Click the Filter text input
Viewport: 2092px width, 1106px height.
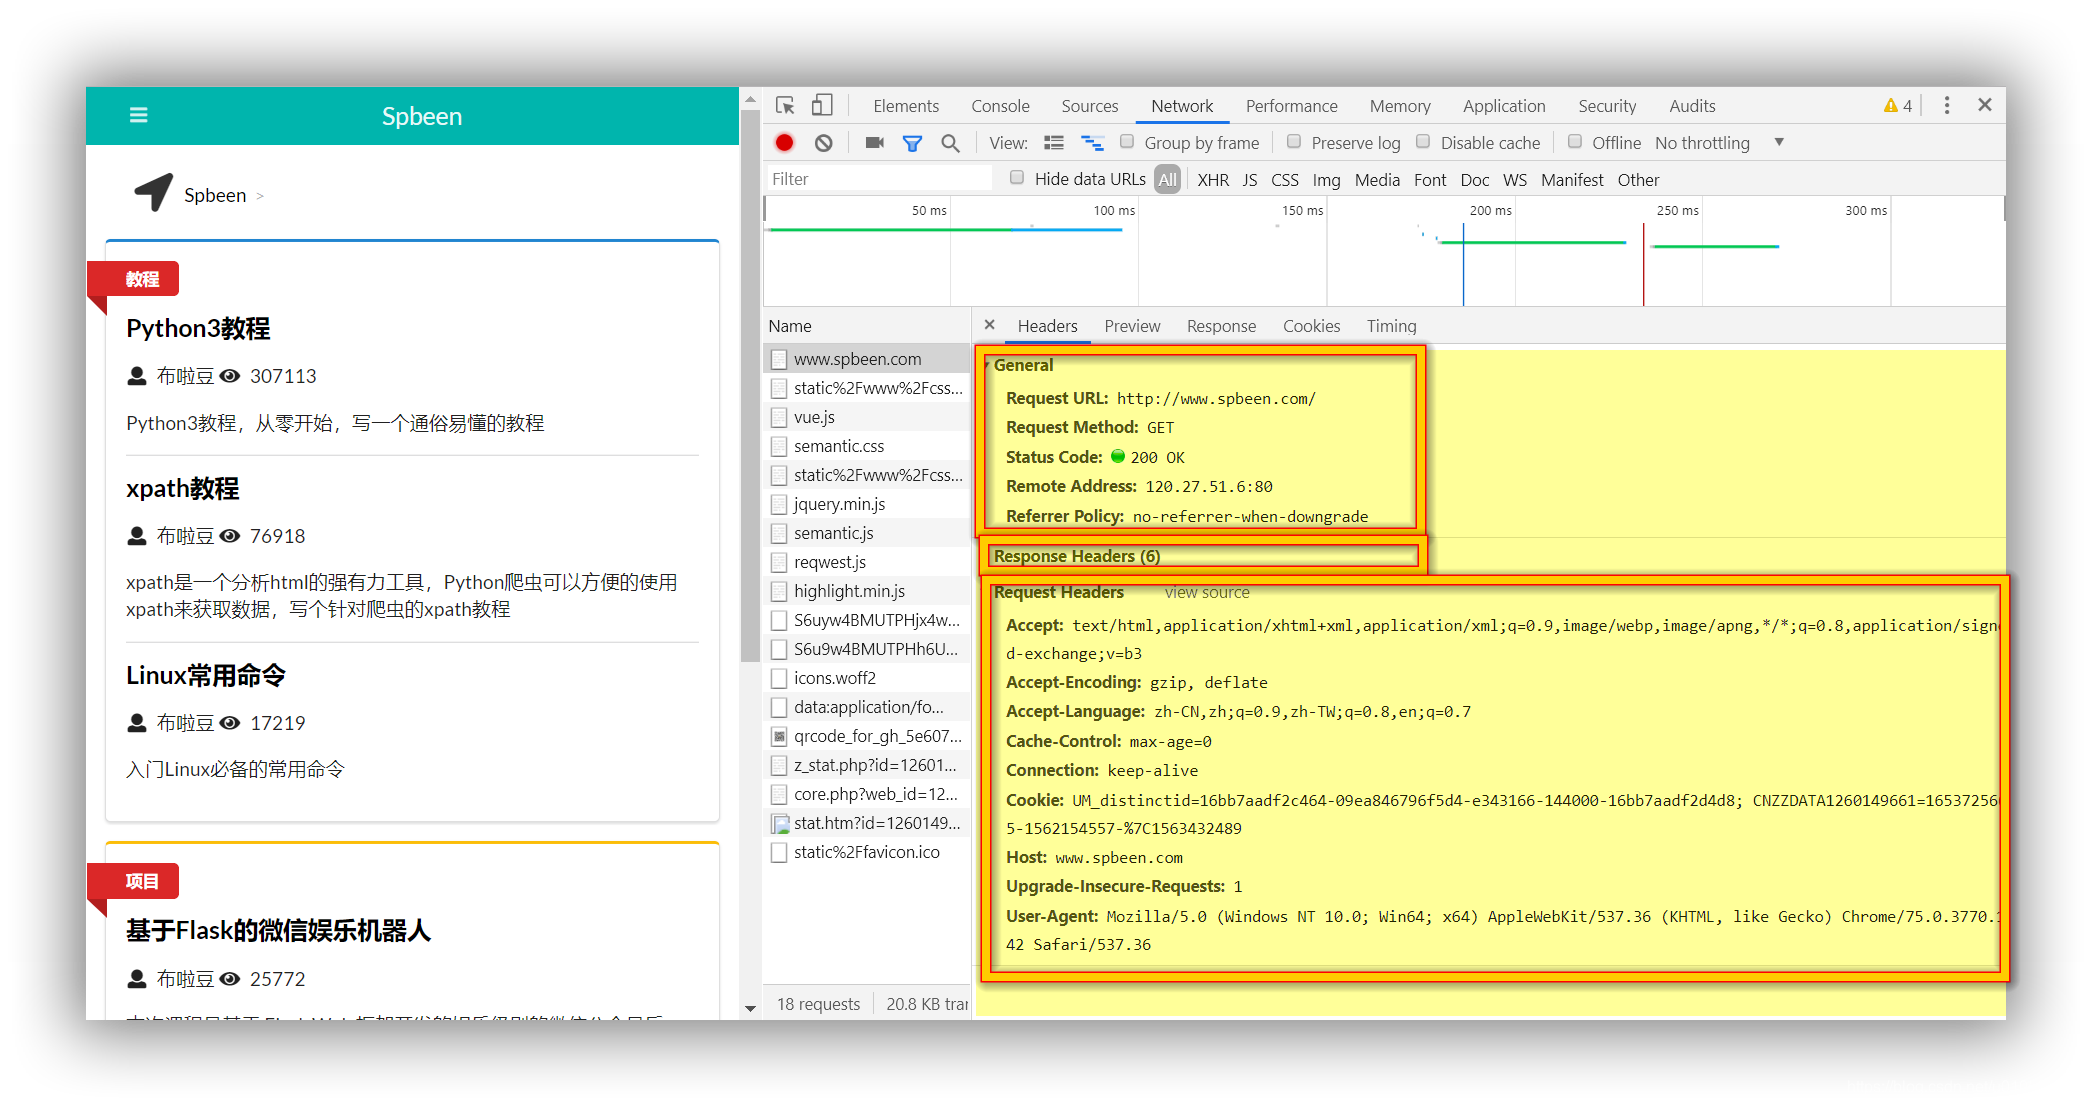(878, 179)
